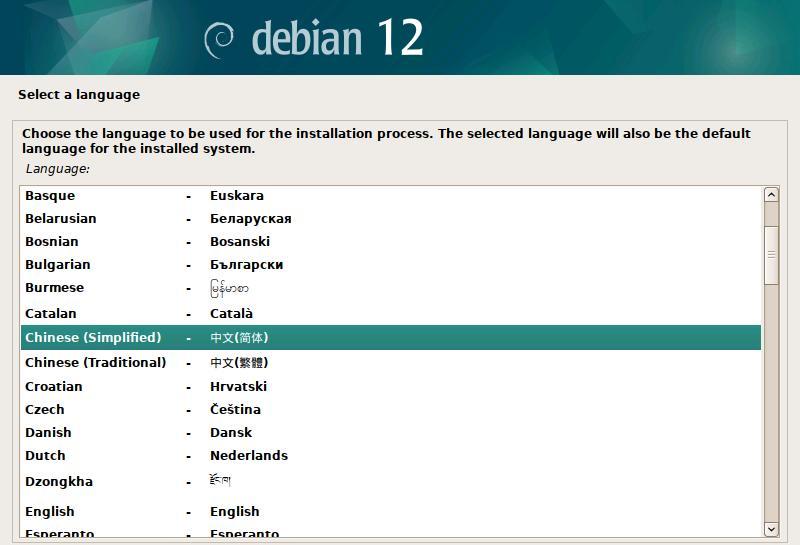Select Danish language row
This screenshot has height=545, width=800.
(391, 432)
